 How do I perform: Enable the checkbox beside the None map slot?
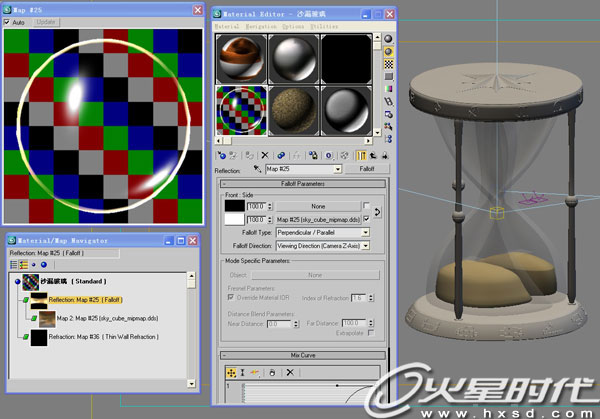tap(366, 204)
